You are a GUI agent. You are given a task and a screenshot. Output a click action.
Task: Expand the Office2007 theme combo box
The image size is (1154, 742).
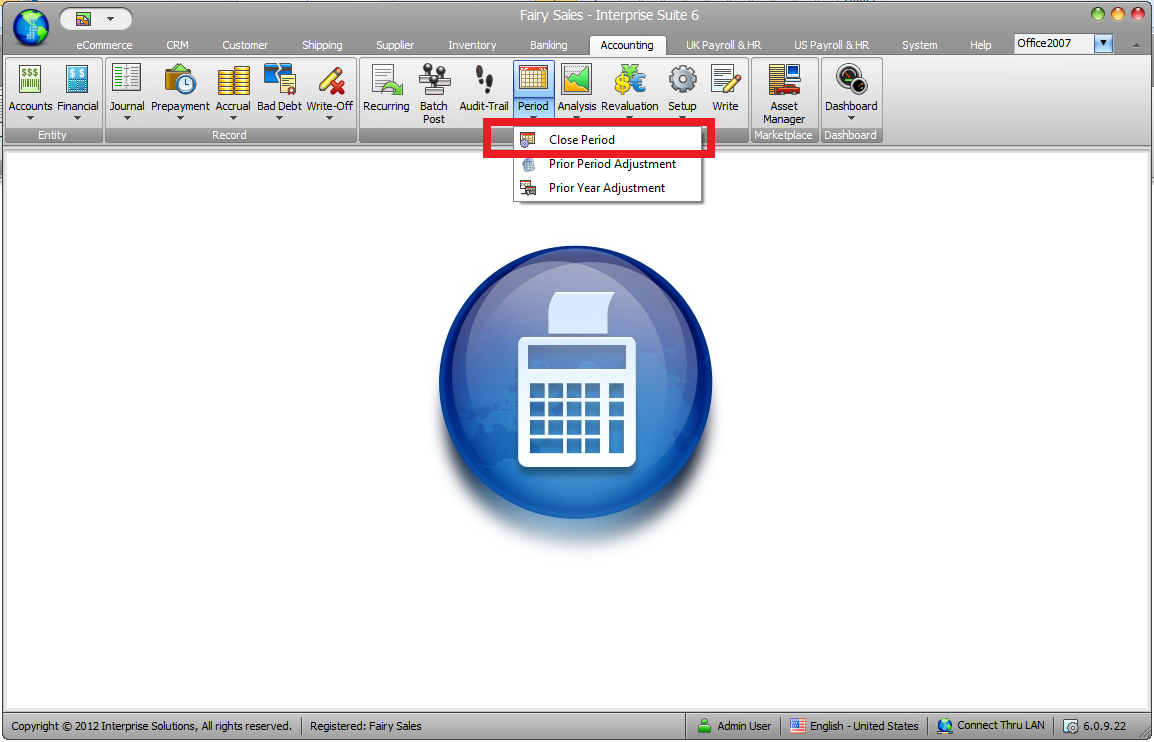(x=1103, y=43)
